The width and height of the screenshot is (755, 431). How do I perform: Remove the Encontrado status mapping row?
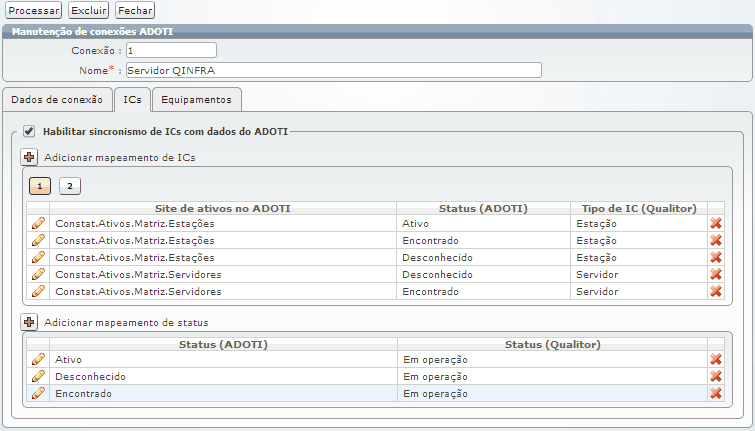coord(716,393)
